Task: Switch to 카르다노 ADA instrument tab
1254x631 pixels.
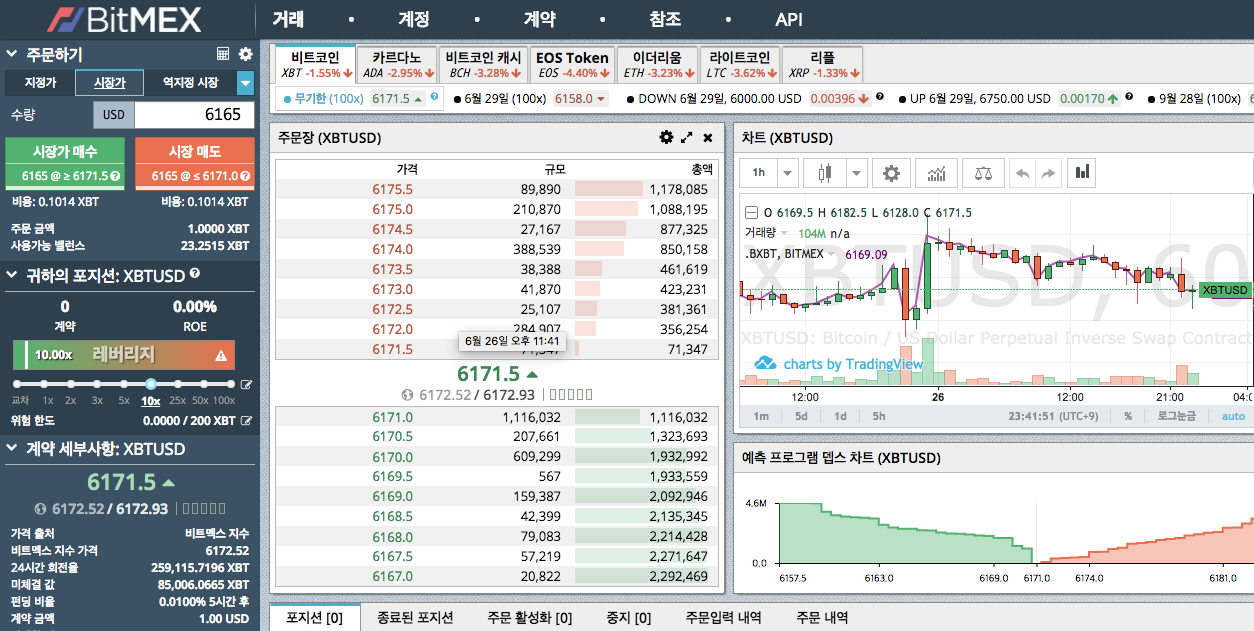Action: 398,64
